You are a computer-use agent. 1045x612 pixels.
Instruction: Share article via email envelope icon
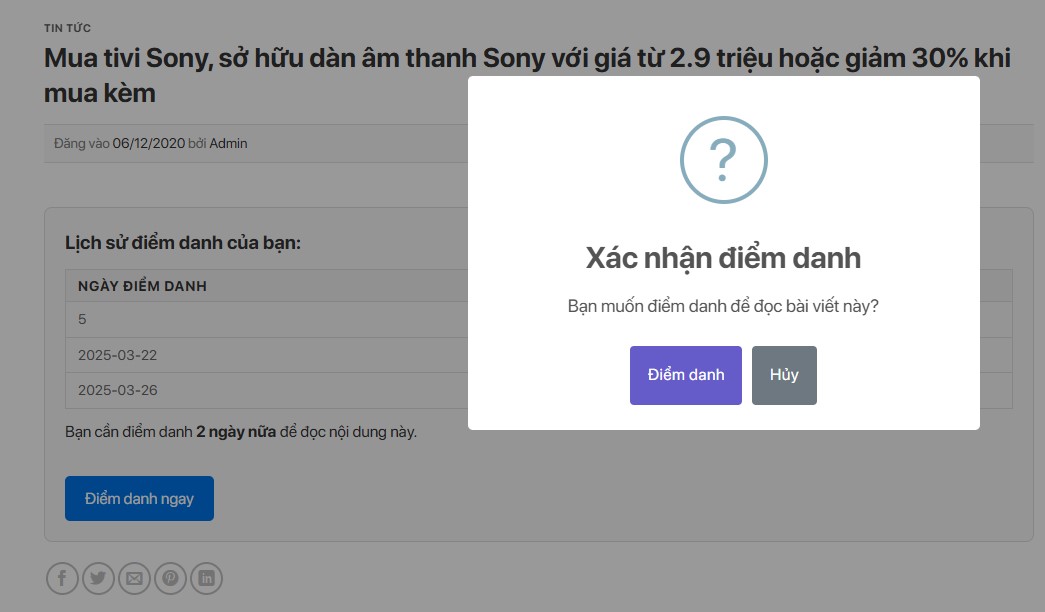[x=134, y=578]
